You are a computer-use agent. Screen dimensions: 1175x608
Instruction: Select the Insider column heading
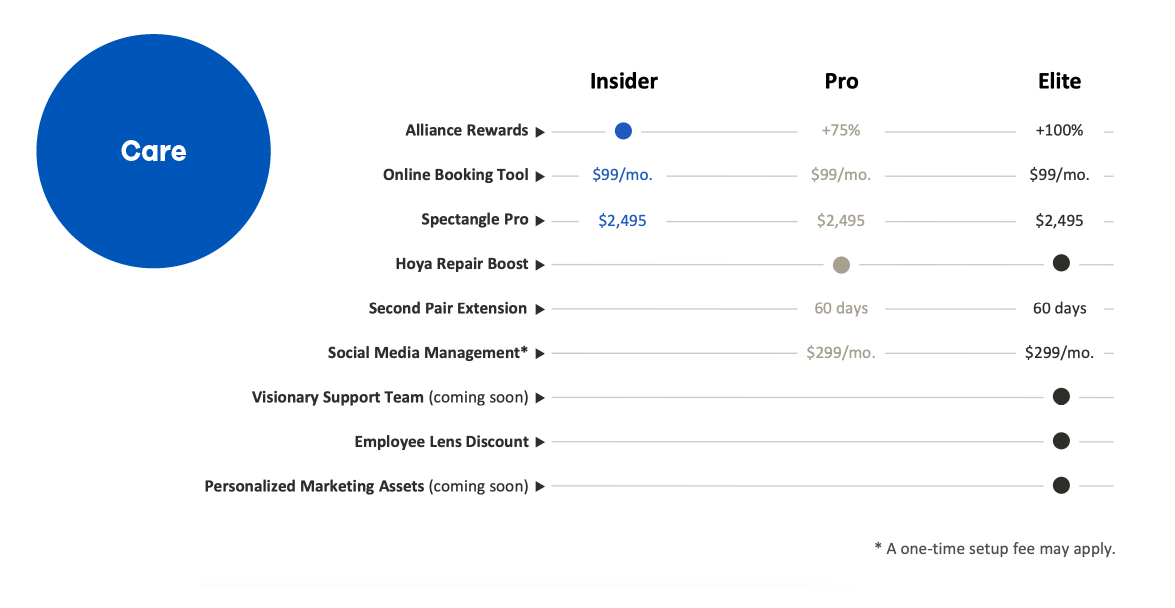(623, 81)
